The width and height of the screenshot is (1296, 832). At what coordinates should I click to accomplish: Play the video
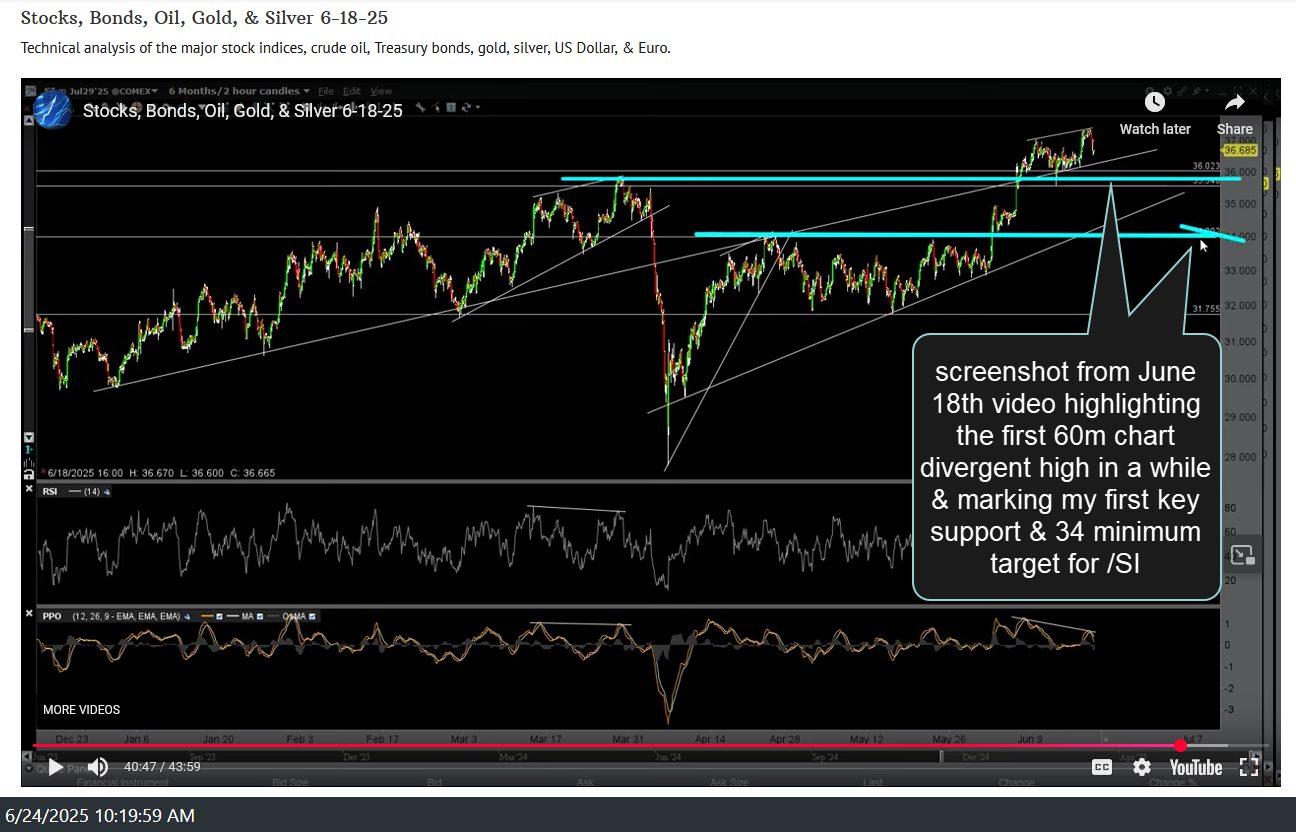click(55, 767)
